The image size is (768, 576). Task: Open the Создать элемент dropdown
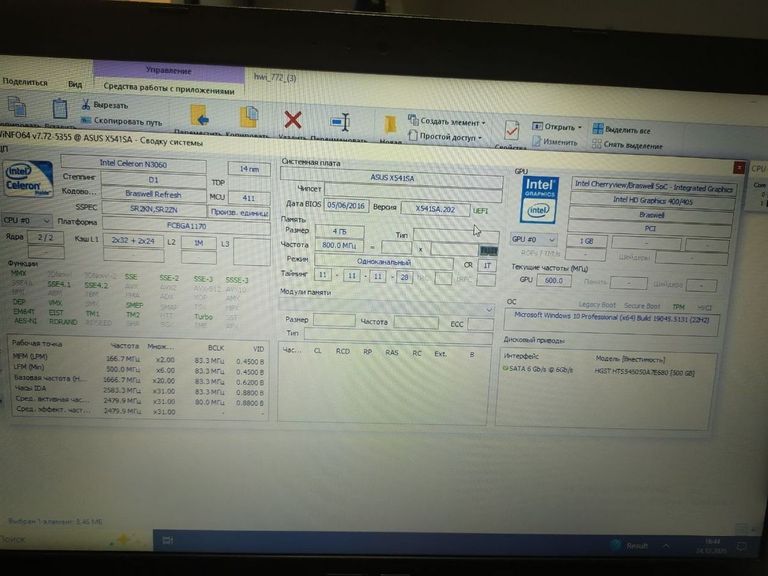(447, 122)
